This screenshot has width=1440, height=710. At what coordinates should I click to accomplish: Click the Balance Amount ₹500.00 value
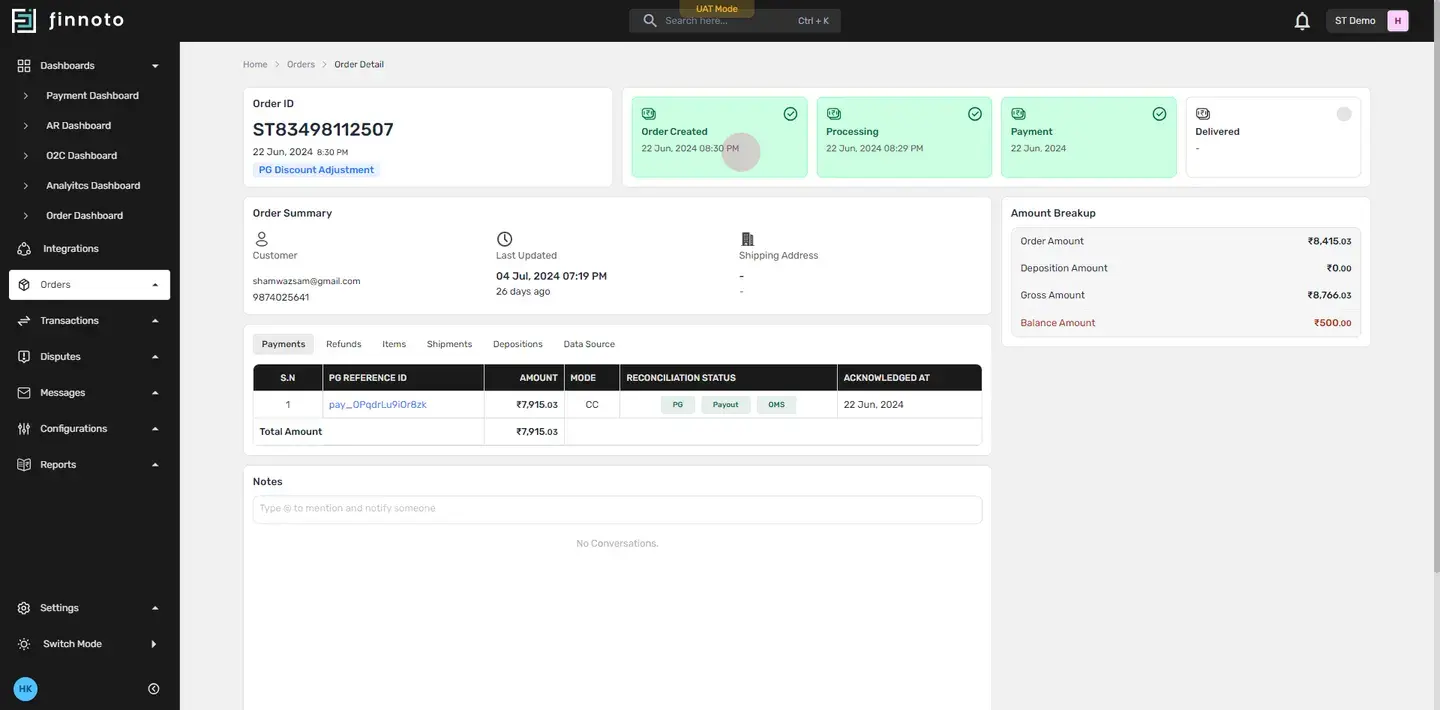coord(1333,323)
